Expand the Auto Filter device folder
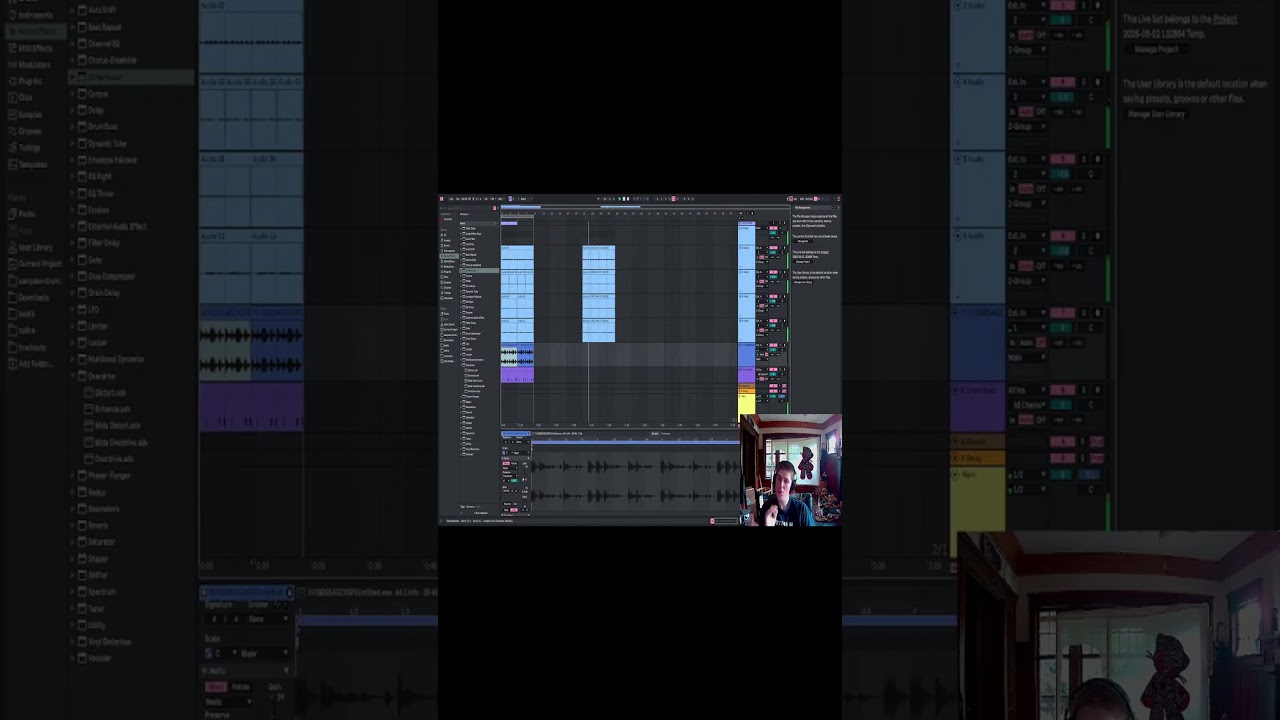Screen dimensions: 1280x720 (x=461, y=239)
